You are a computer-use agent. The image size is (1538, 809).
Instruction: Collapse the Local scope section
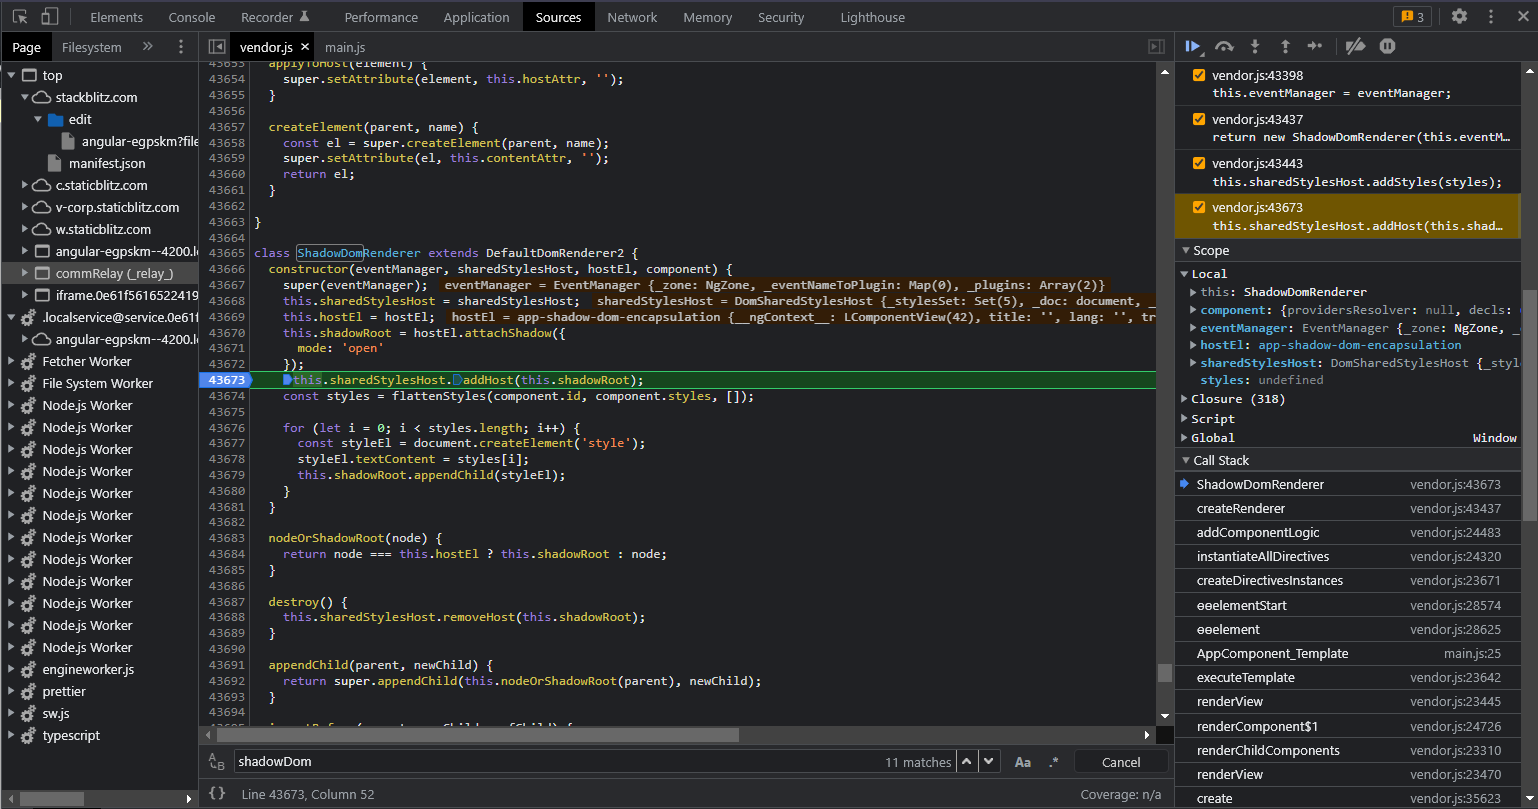point(1184,273)
